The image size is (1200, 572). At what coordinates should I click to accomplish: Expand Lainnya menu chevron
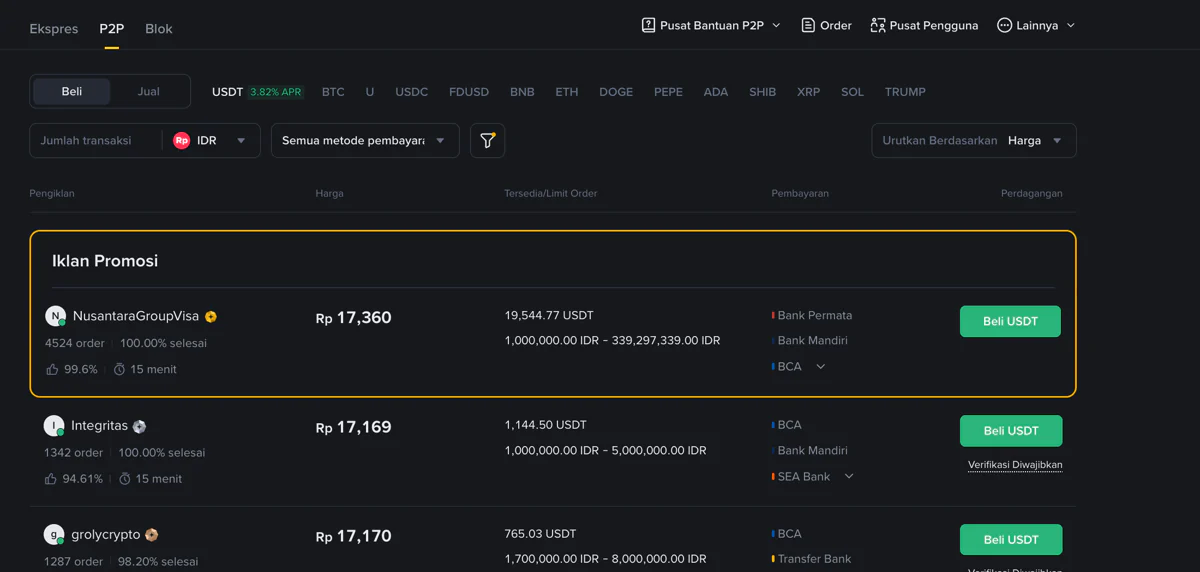tap(1071, 26)
